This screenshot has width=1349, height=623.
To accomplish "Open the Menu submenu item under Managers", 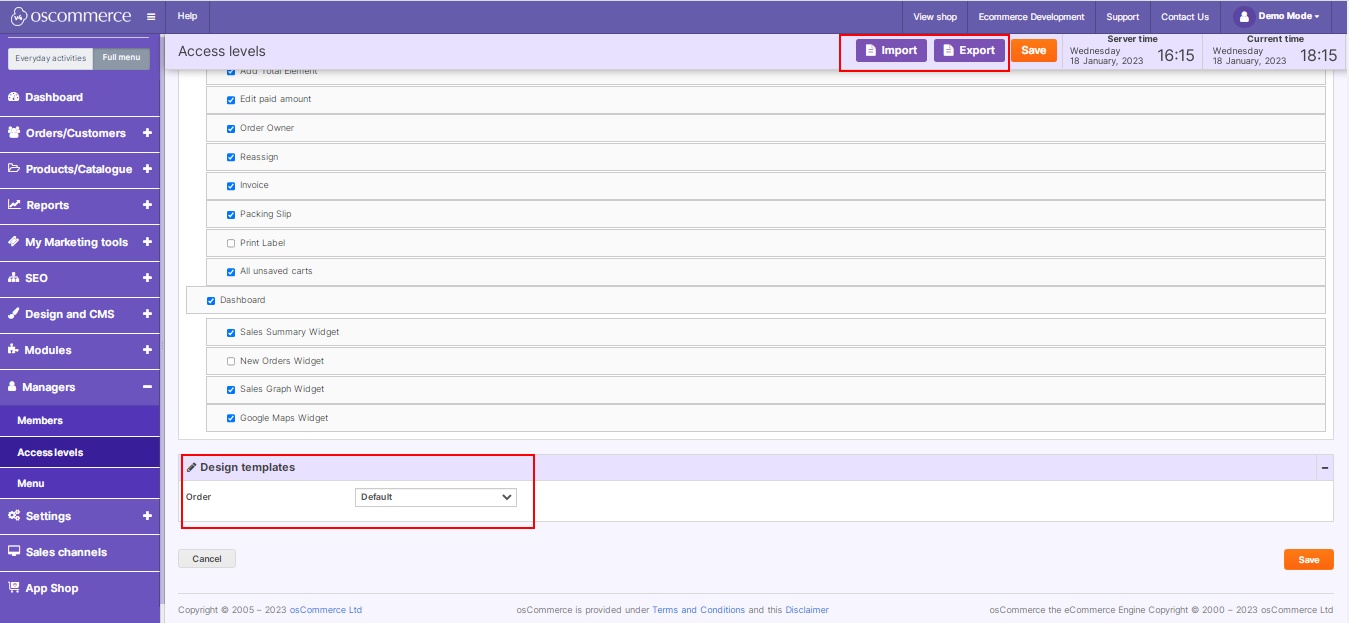I will pyautogui.click(x=80, y=483).
